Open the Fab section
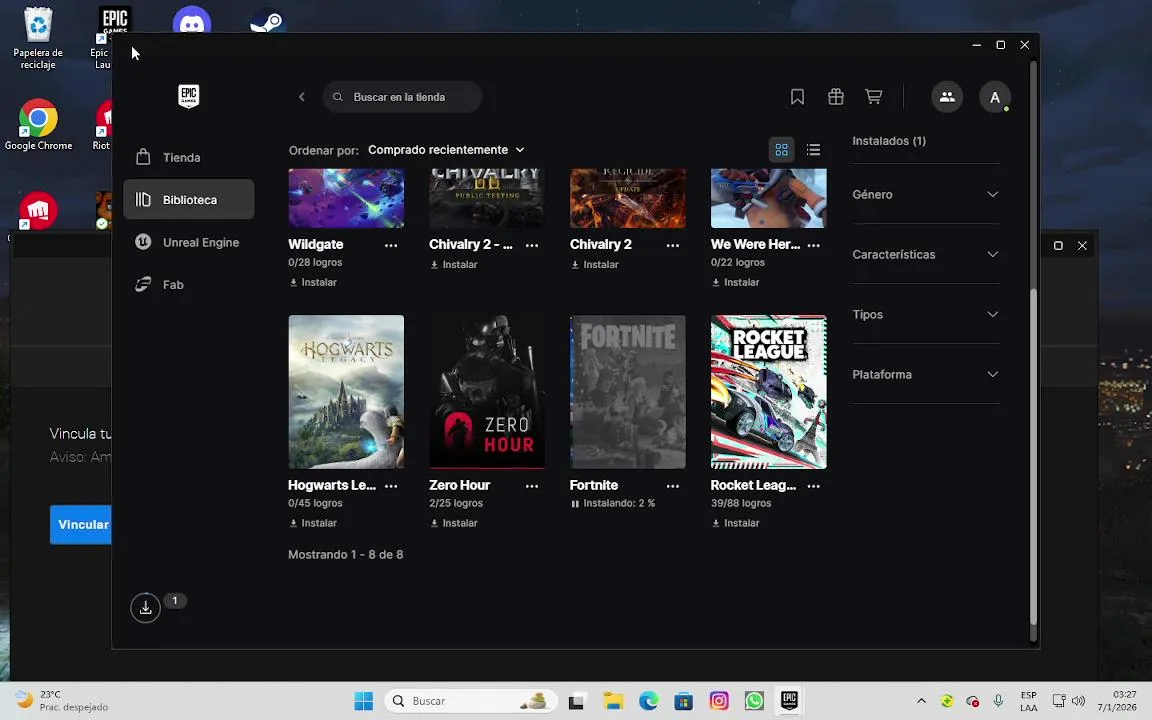1152x720 pixels. (x=189, y=284)
